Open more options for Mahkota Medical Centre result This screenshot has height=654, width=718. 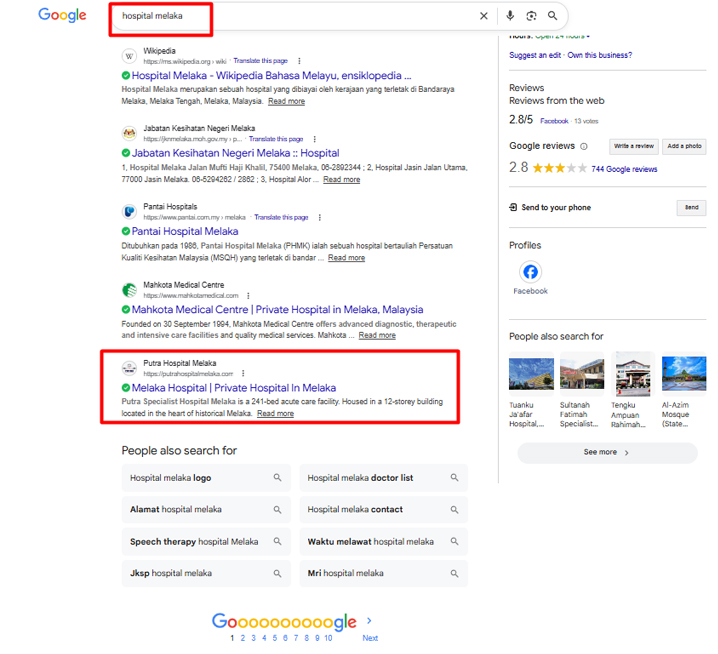pyautogui.click(x=248, y=295)
